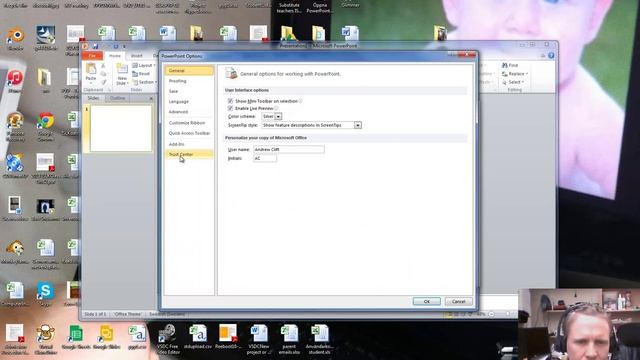Open Layout dropdown in Slides group
Viewport: 640px width, 360px height.
144,65
